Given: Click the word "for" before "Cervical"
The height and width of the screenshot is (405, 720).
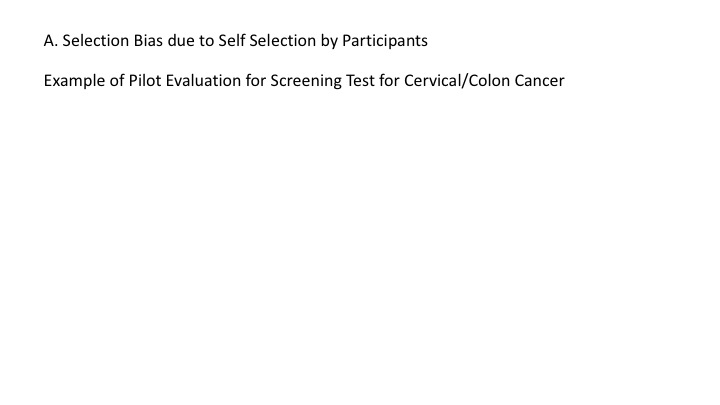Looking at the screenshot, I should [x=389, y=81].
